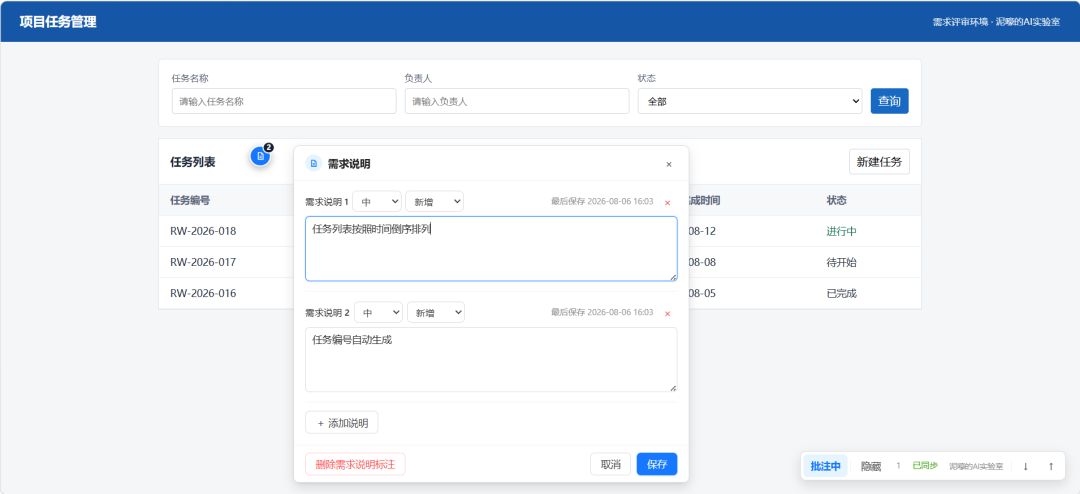Go to next annotation with down arrow
This screenshot has height=494, width=1080.
pyautogui.click(x=1025, y=466)
